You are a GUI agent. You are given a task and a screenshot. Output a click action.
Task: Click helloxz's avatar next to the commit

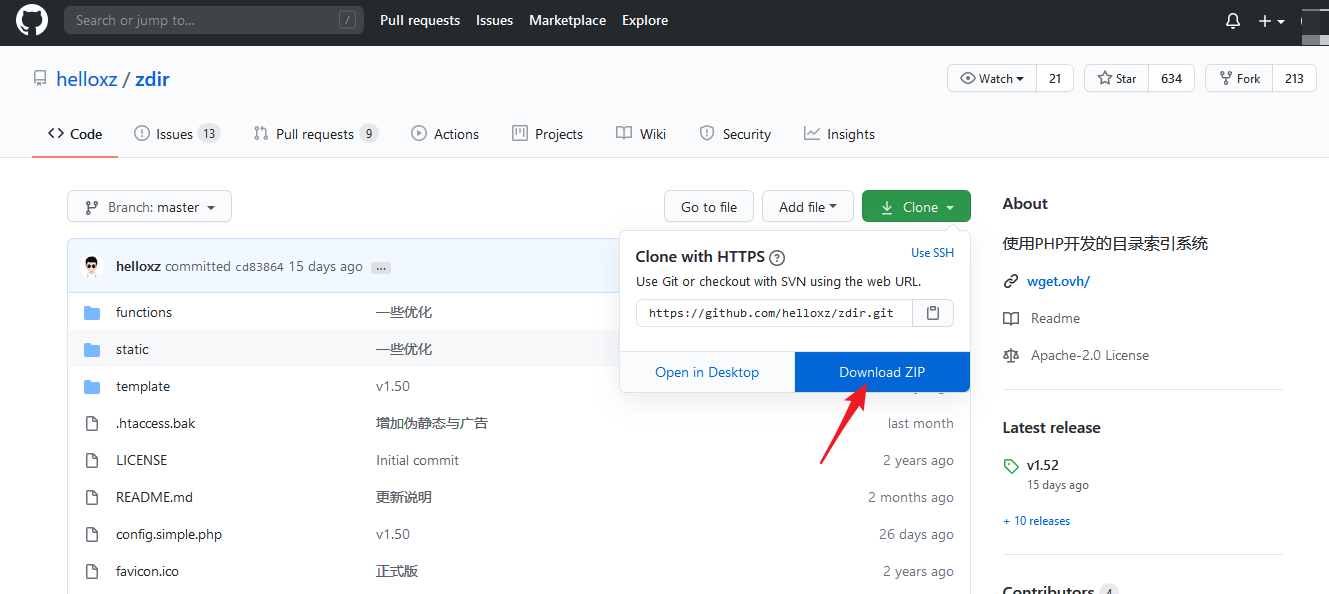coord(91,265)
